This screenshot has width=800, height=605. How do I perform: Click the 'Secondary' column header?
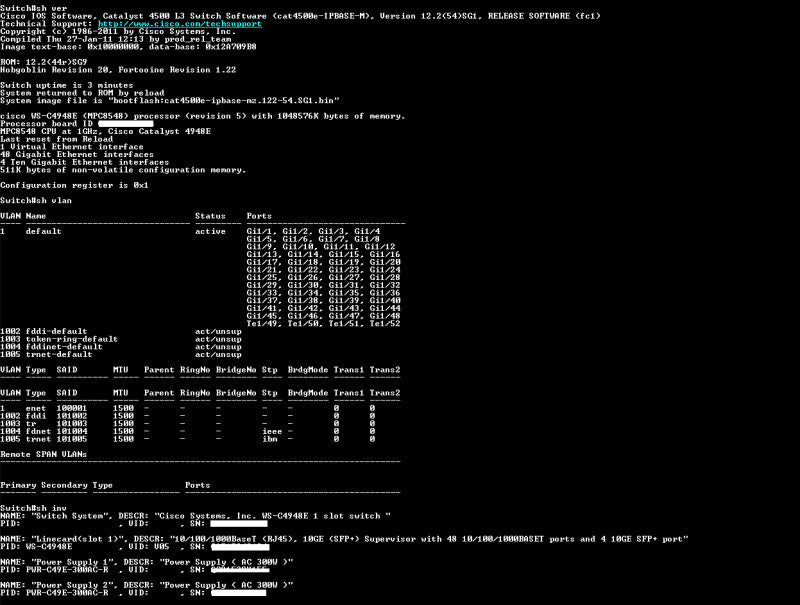pyautogui.click(x=64, y=485)
